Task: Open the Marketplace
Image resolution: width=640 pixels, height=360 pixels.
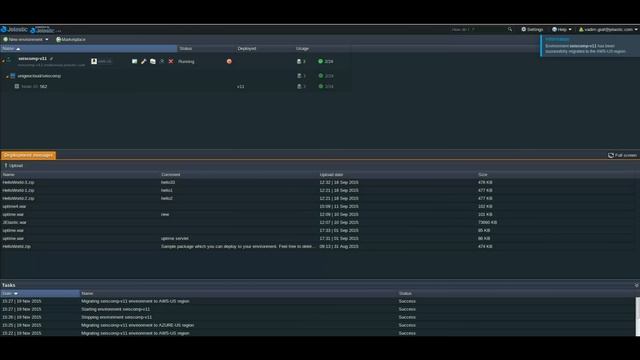Action: tap(71, 40)
